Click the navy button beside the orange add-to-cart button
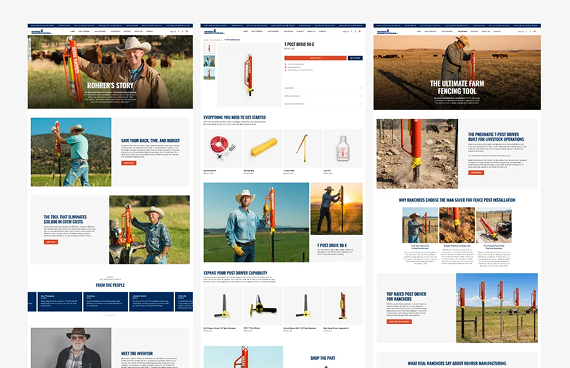The height and width of the screenshot is (368, 570). (x=355, y=58)
